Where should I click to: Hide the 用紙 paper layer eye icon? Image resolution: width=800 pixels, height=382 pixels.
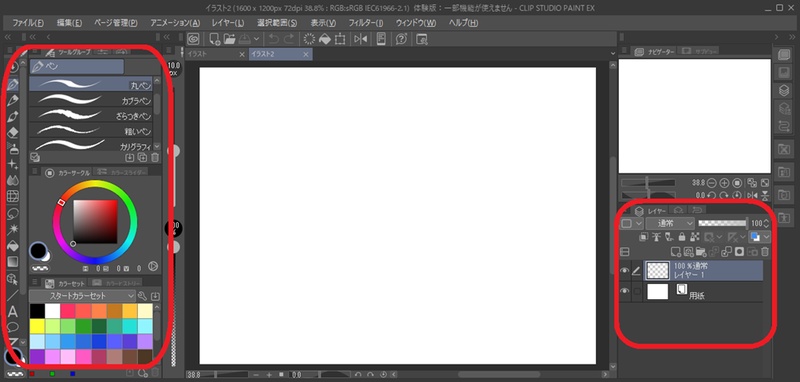[x=624, y=291]
